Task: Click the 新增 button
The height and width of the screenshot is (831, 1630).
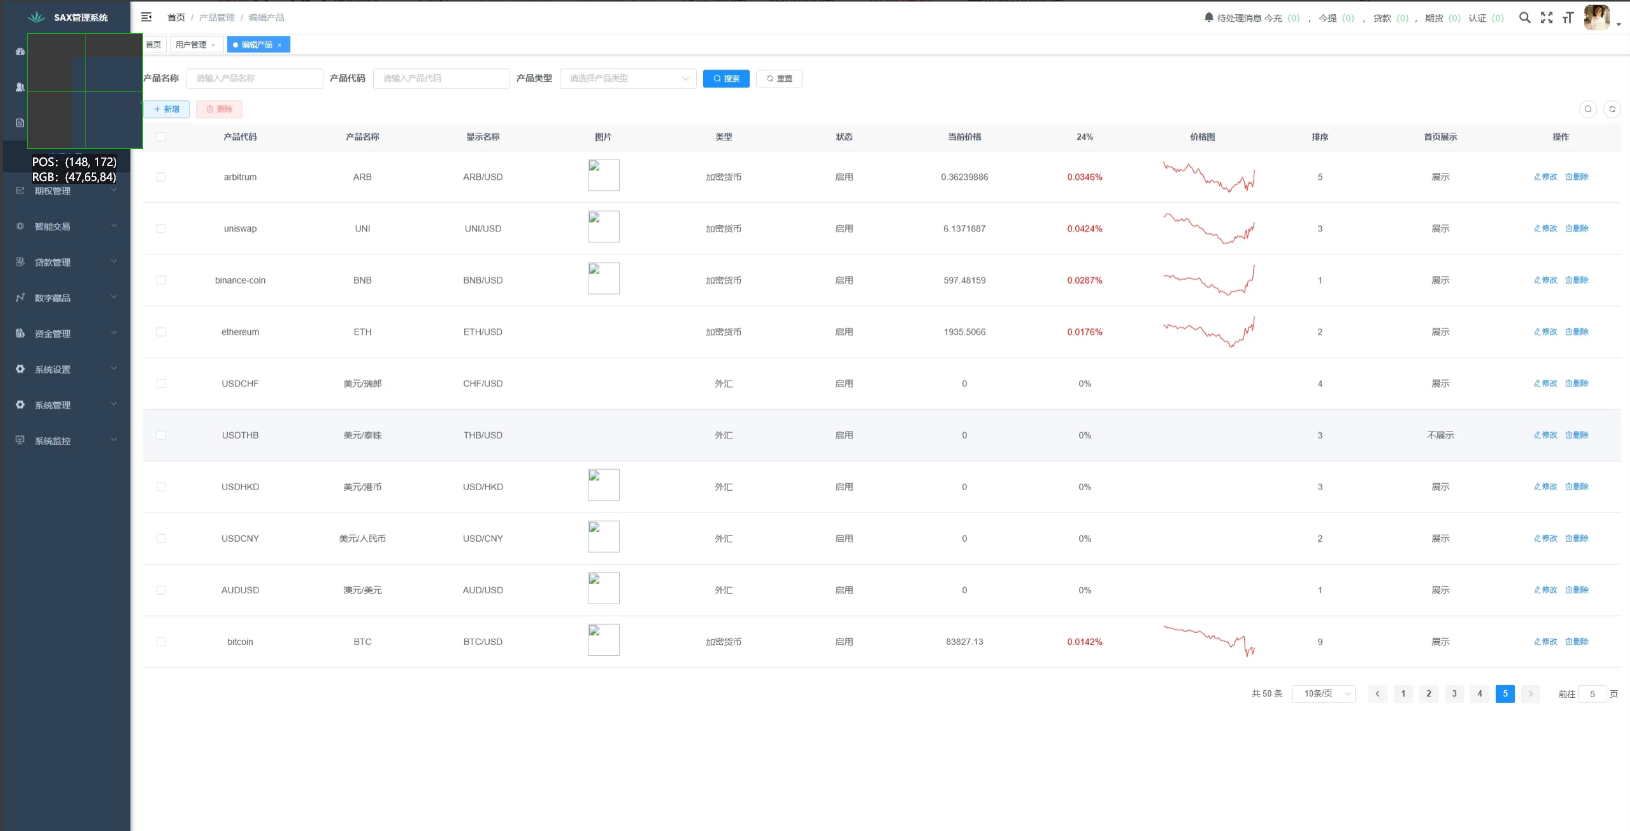Action: coord(166,109)
